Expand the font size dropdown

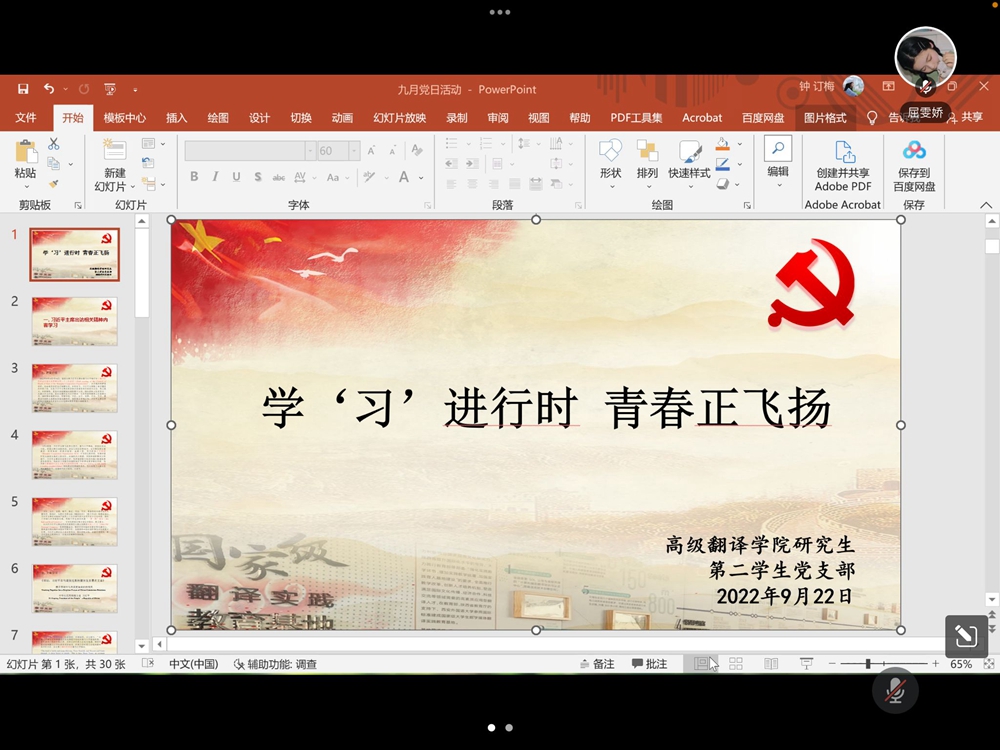coord(354,151)
